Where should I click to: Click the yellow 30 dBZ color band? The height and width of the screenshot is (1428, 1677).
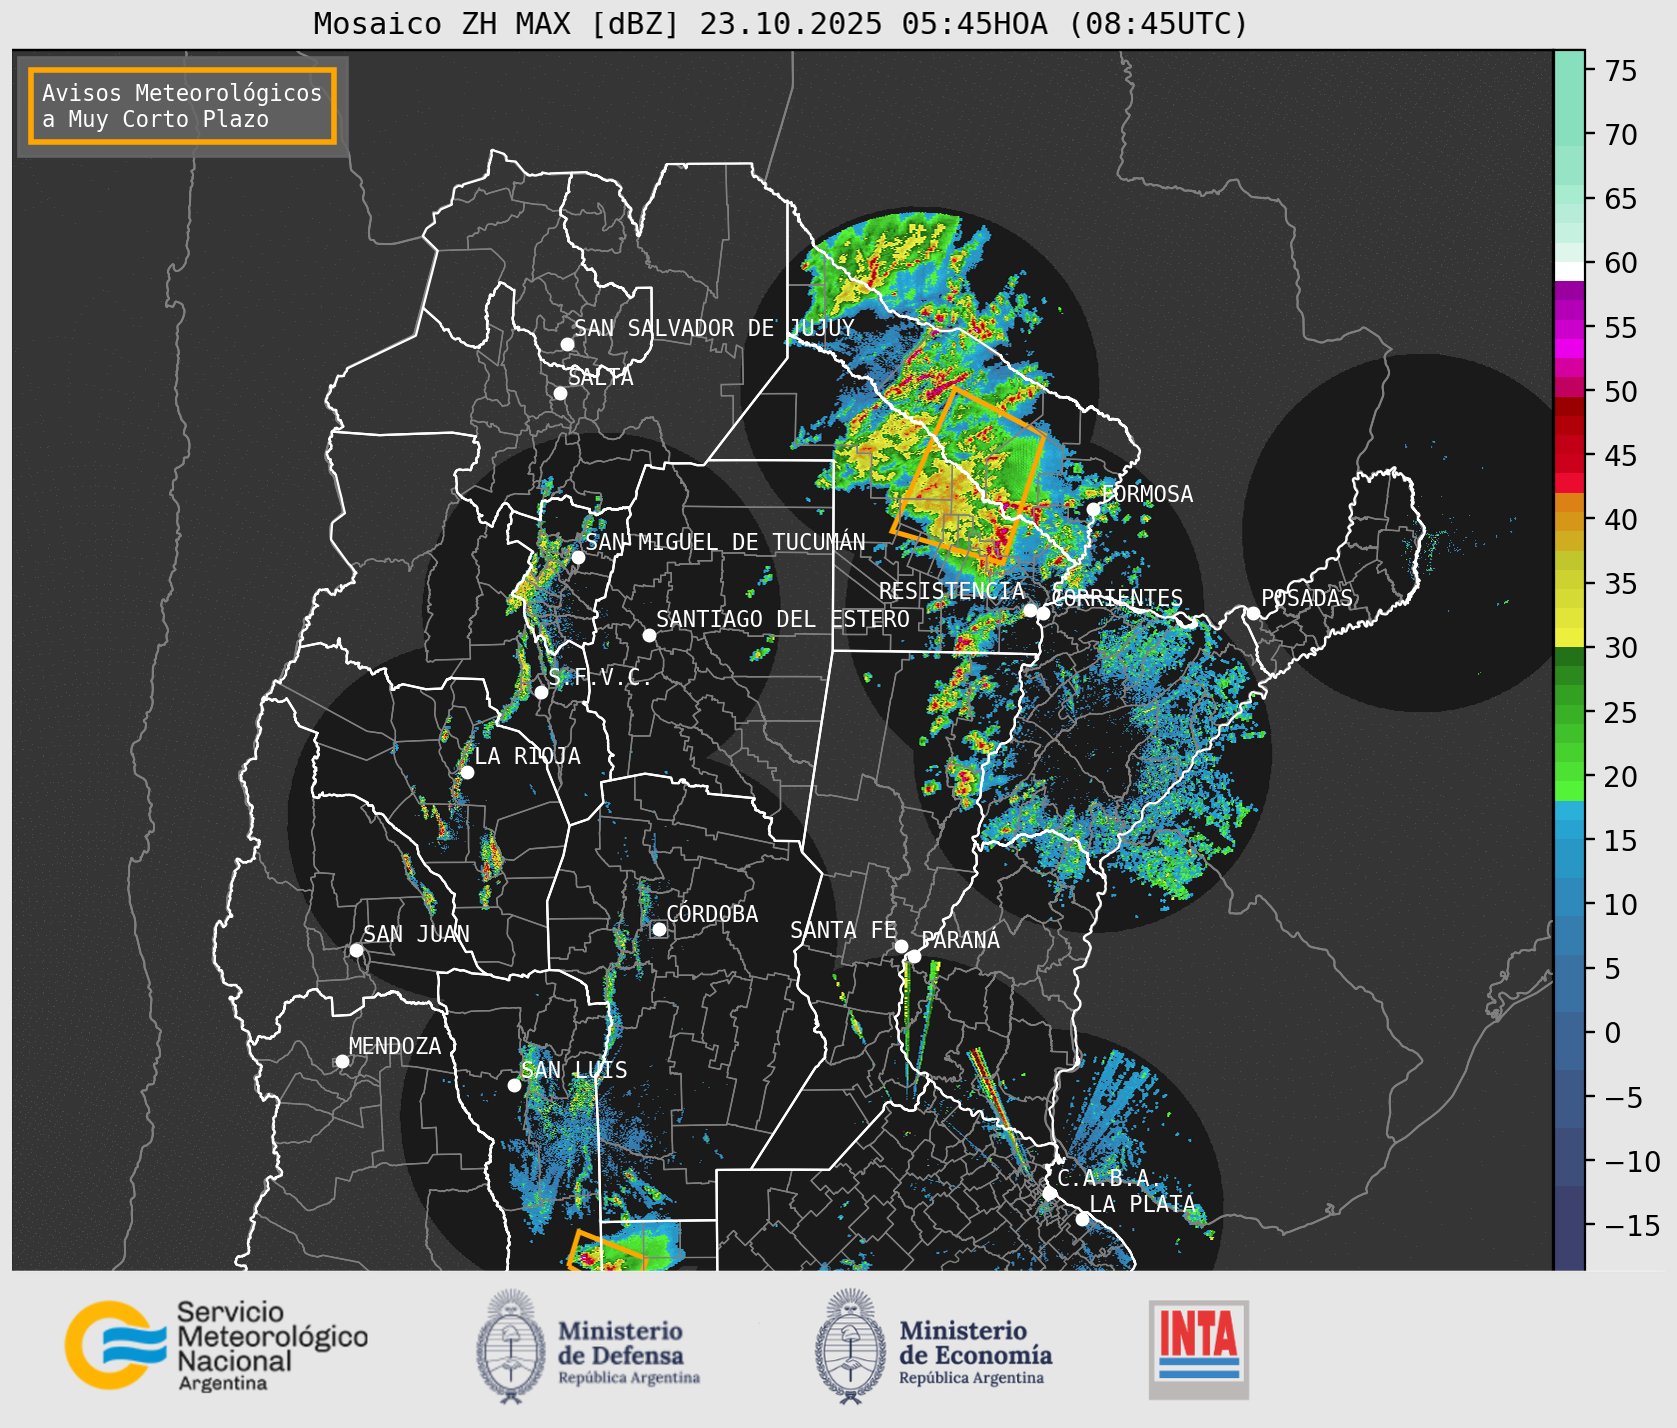pyautogui.click(x=1569, y=637)
